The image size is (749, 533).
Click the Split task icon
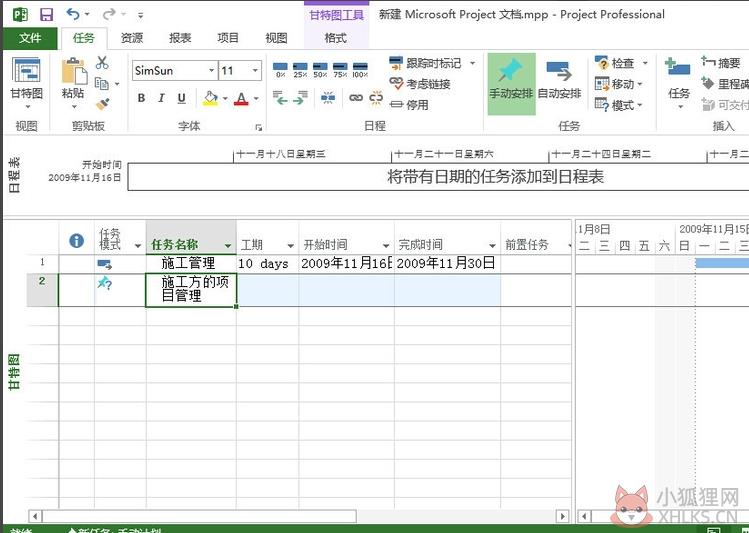point(328,98)
